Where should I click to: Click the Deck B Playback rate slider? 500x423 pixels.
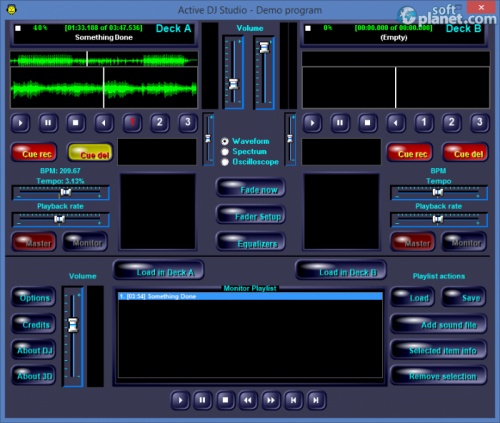click(x=439, y=219)
